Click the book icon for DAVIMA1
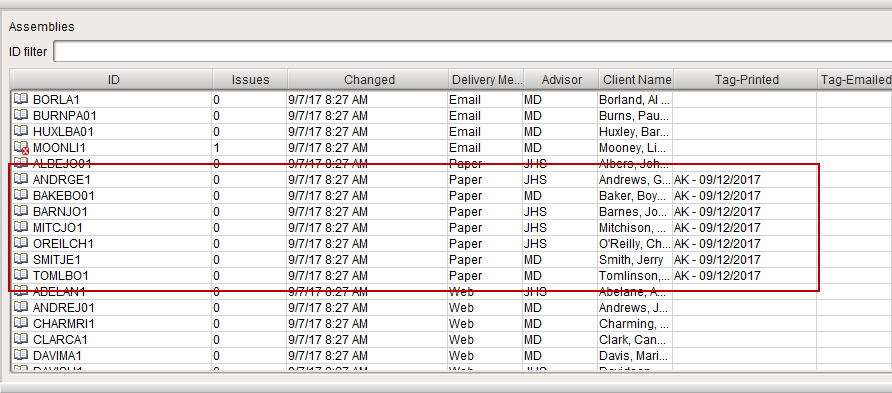The width and height of the screenshot is (892, 393). coord(21,355)
